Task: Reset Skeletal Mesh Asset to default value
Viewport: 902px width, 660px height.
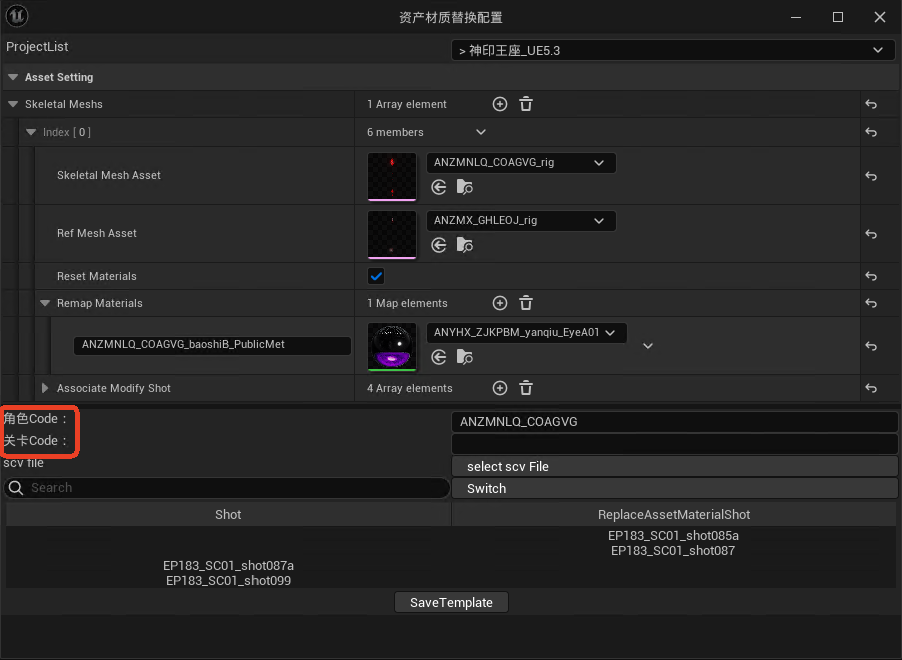Action: point(871,176)
